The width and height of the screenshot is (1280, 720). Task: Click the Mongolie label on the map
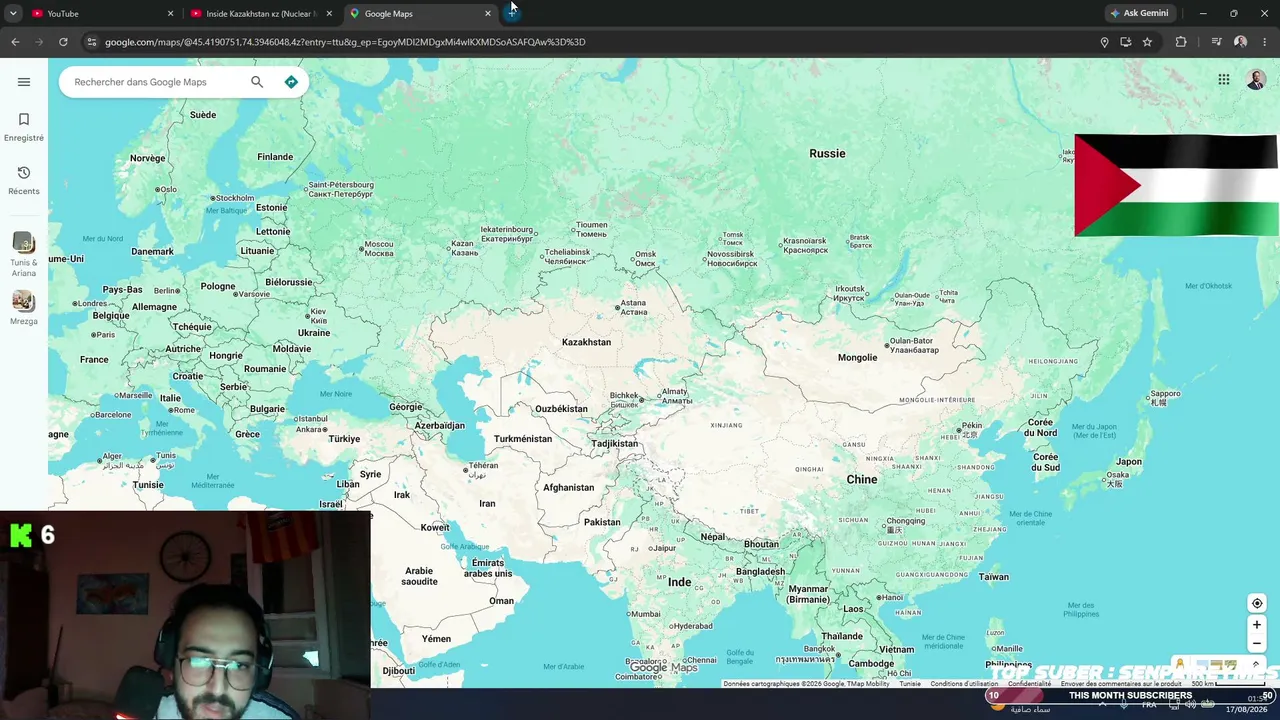[x=857, y=357]
